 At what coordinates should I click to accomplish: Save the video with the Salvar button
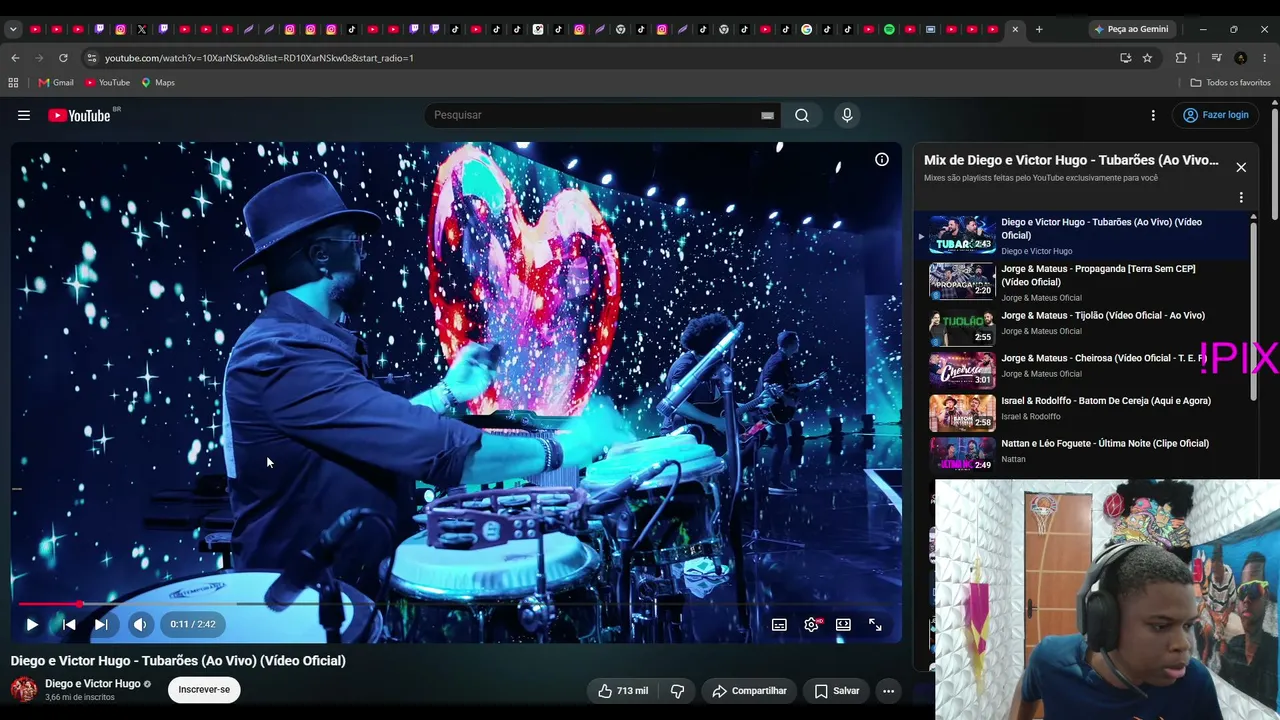point(837,691)
